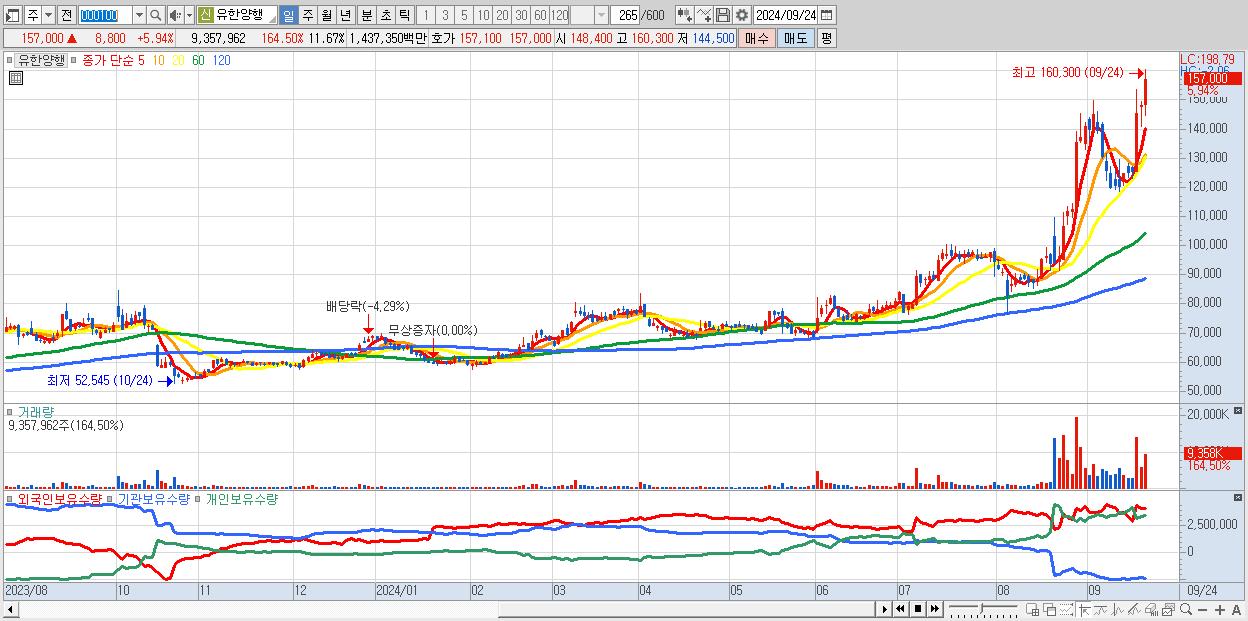
Task: Select the 틱 tick period tab
Action: pos(403,15)
